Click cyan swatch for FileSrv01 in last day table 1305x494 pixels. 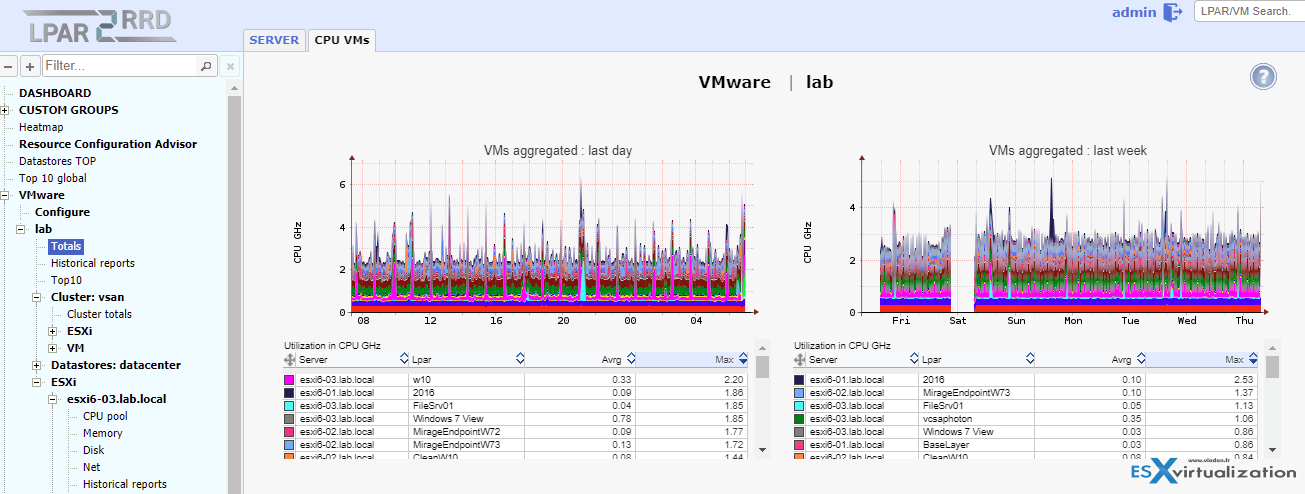click(x=290, y=405)
